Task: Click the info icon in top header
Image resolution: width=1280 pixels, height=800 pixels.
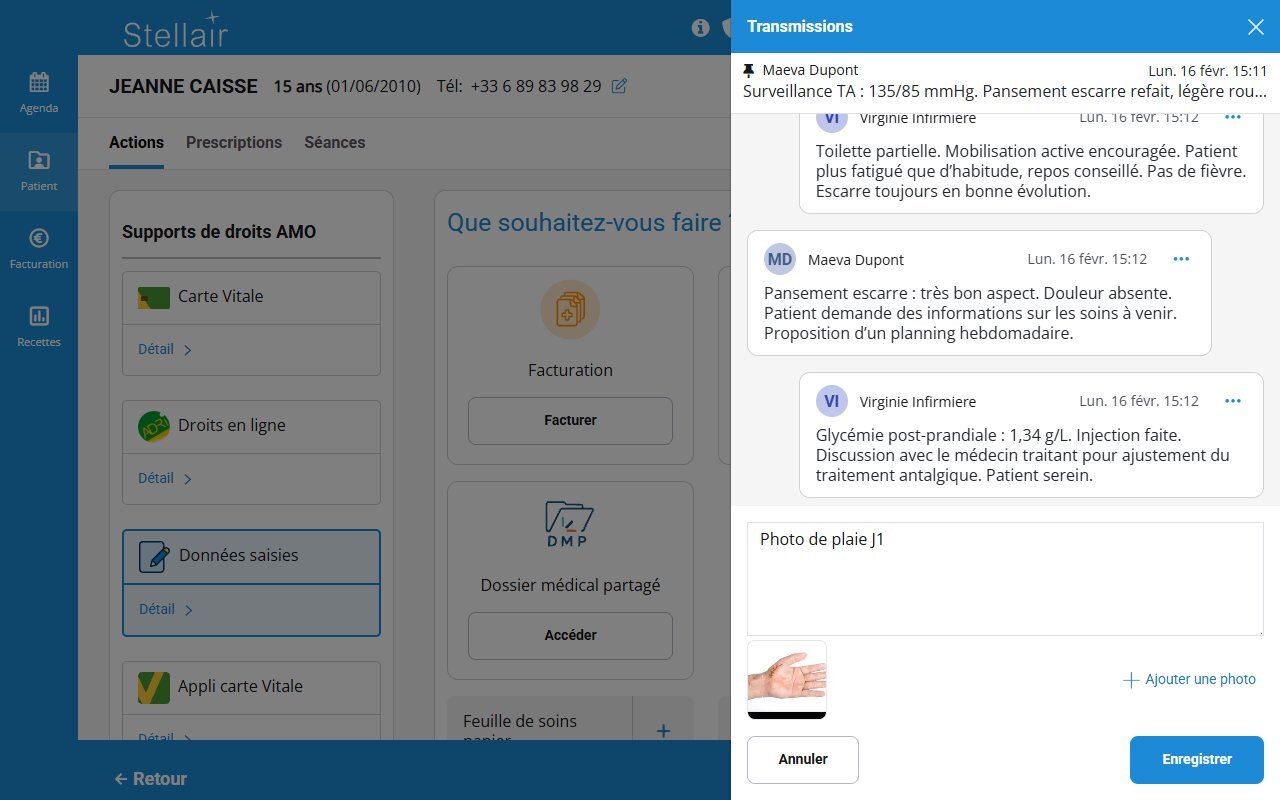Action: coord(701,28)
